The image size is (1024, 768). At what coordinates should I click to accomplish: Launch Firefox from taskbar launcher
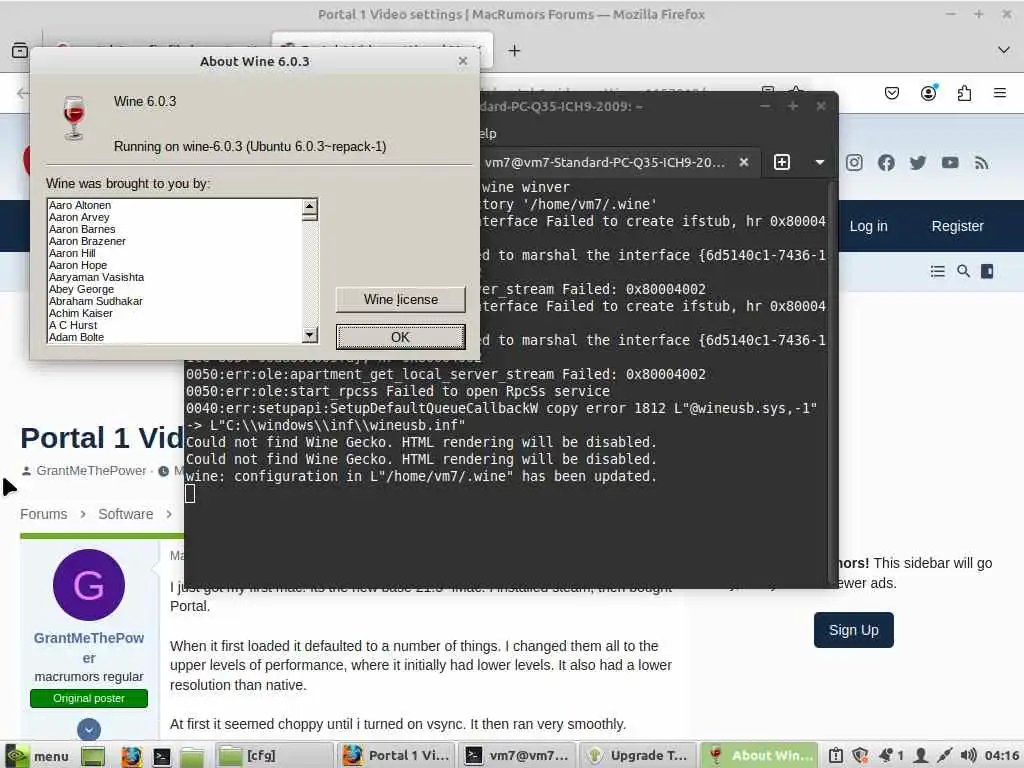point(131,756)
